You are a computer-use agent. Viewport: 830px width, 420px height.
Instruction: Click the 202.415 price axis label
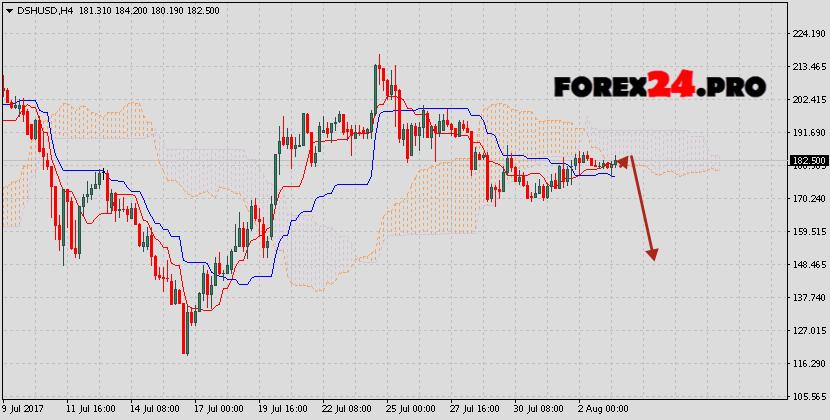click(807, 100)
